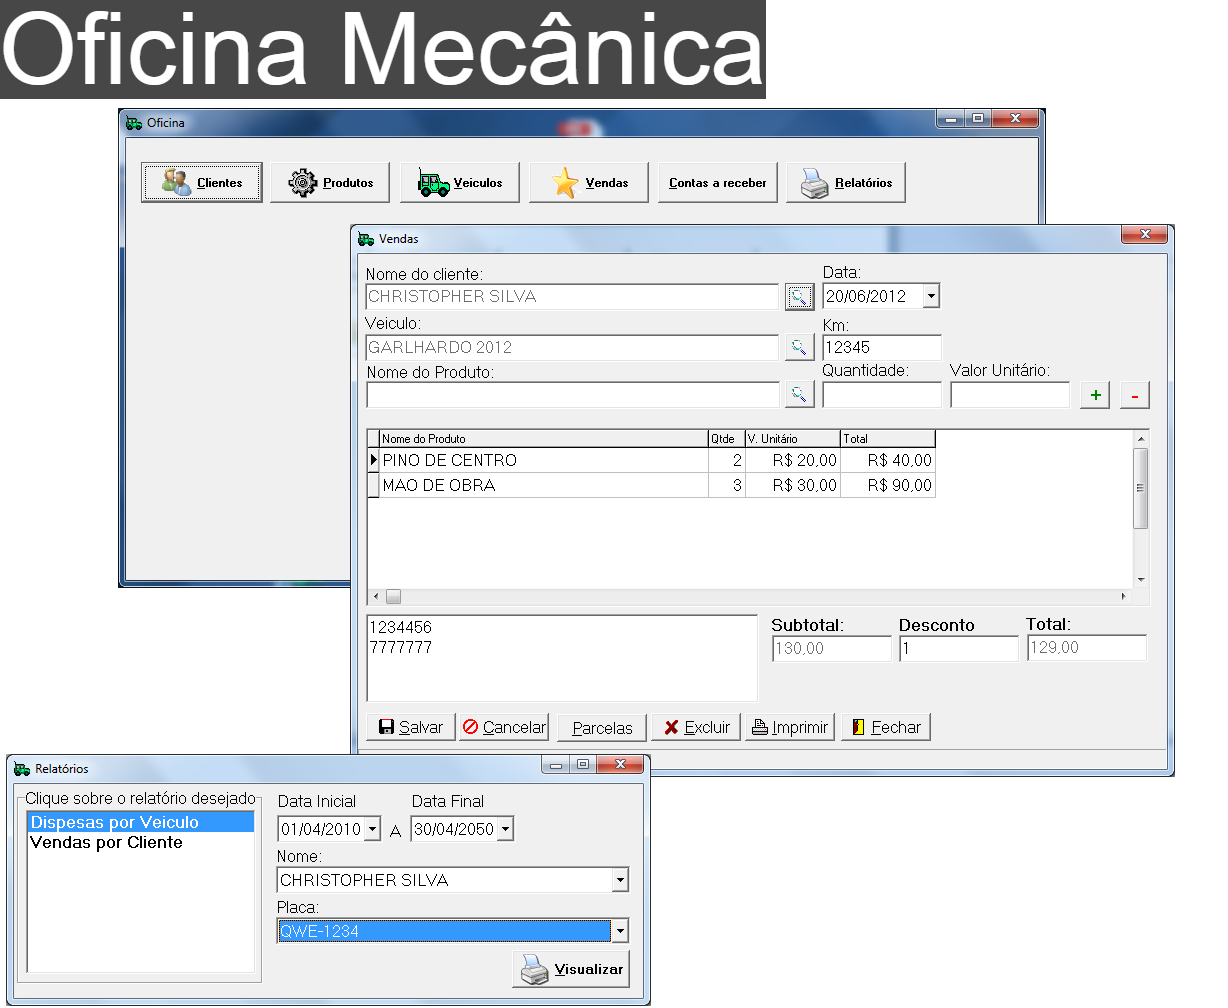The image size is (1228, 1008).
Task: Expand the Placa combo box
Action: (x=620, y=932)
